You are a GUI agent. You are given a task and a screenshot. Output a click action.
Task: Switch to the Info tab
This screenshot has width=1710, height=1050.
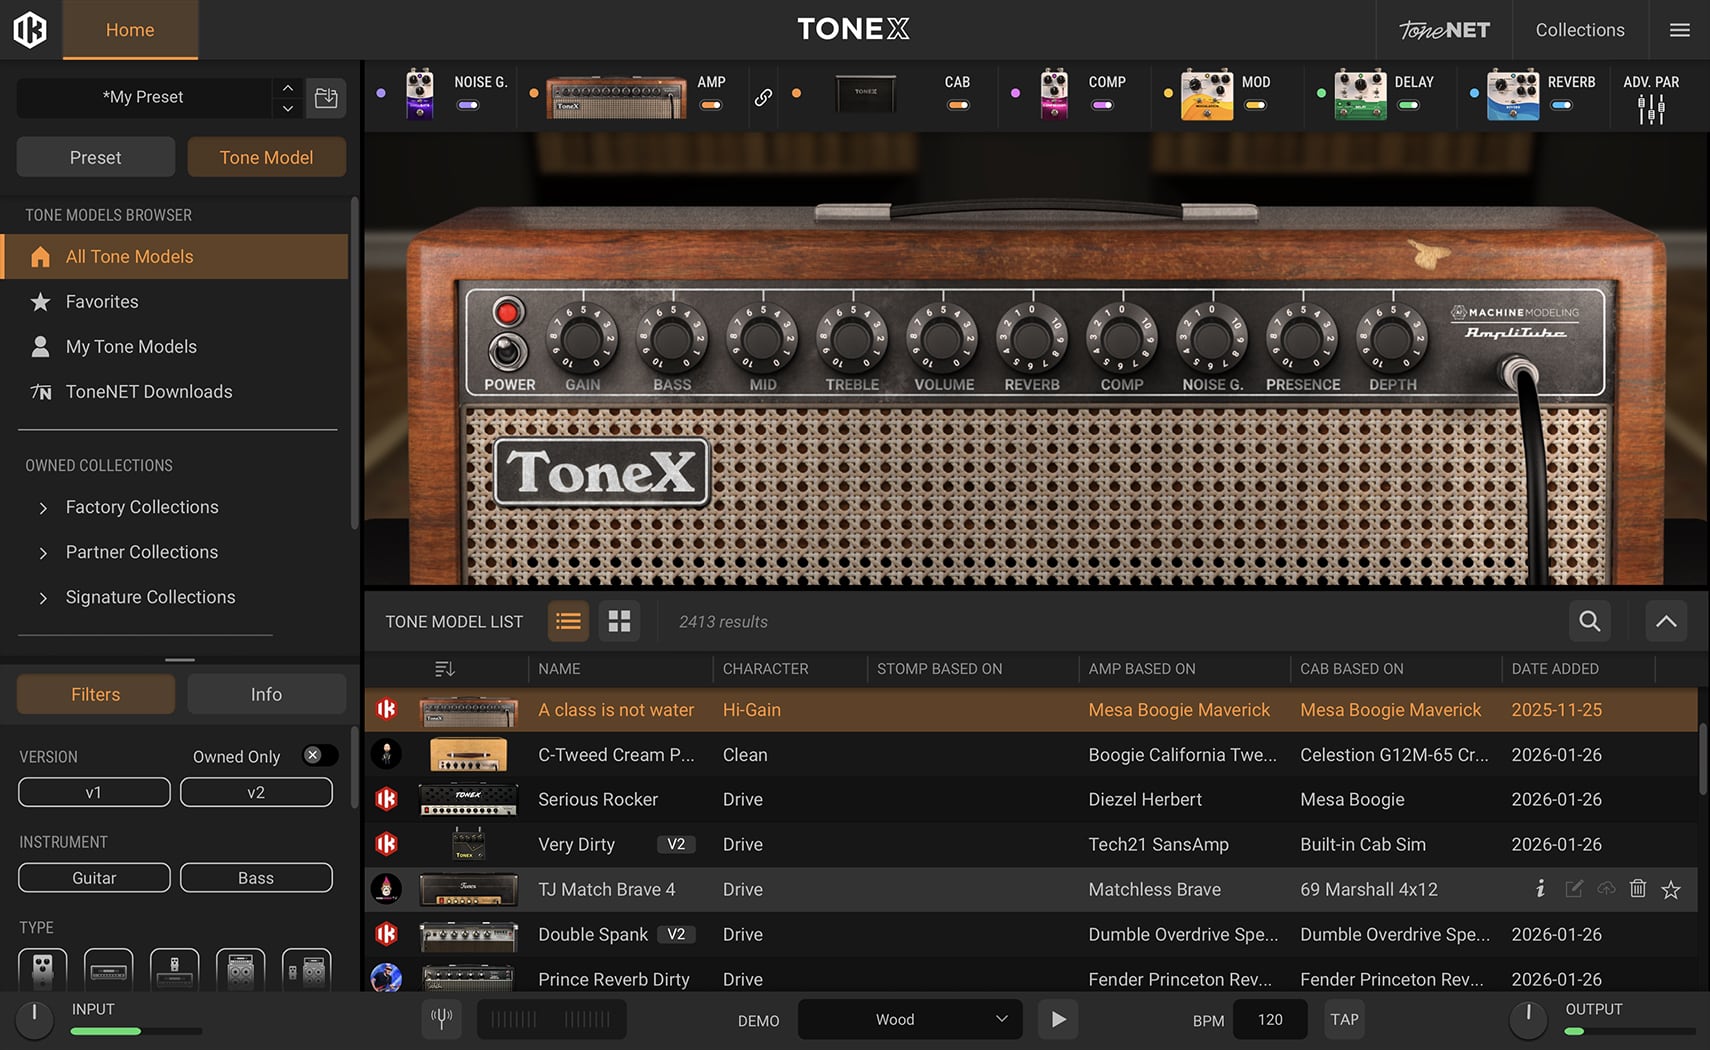(x=266, y=694)
